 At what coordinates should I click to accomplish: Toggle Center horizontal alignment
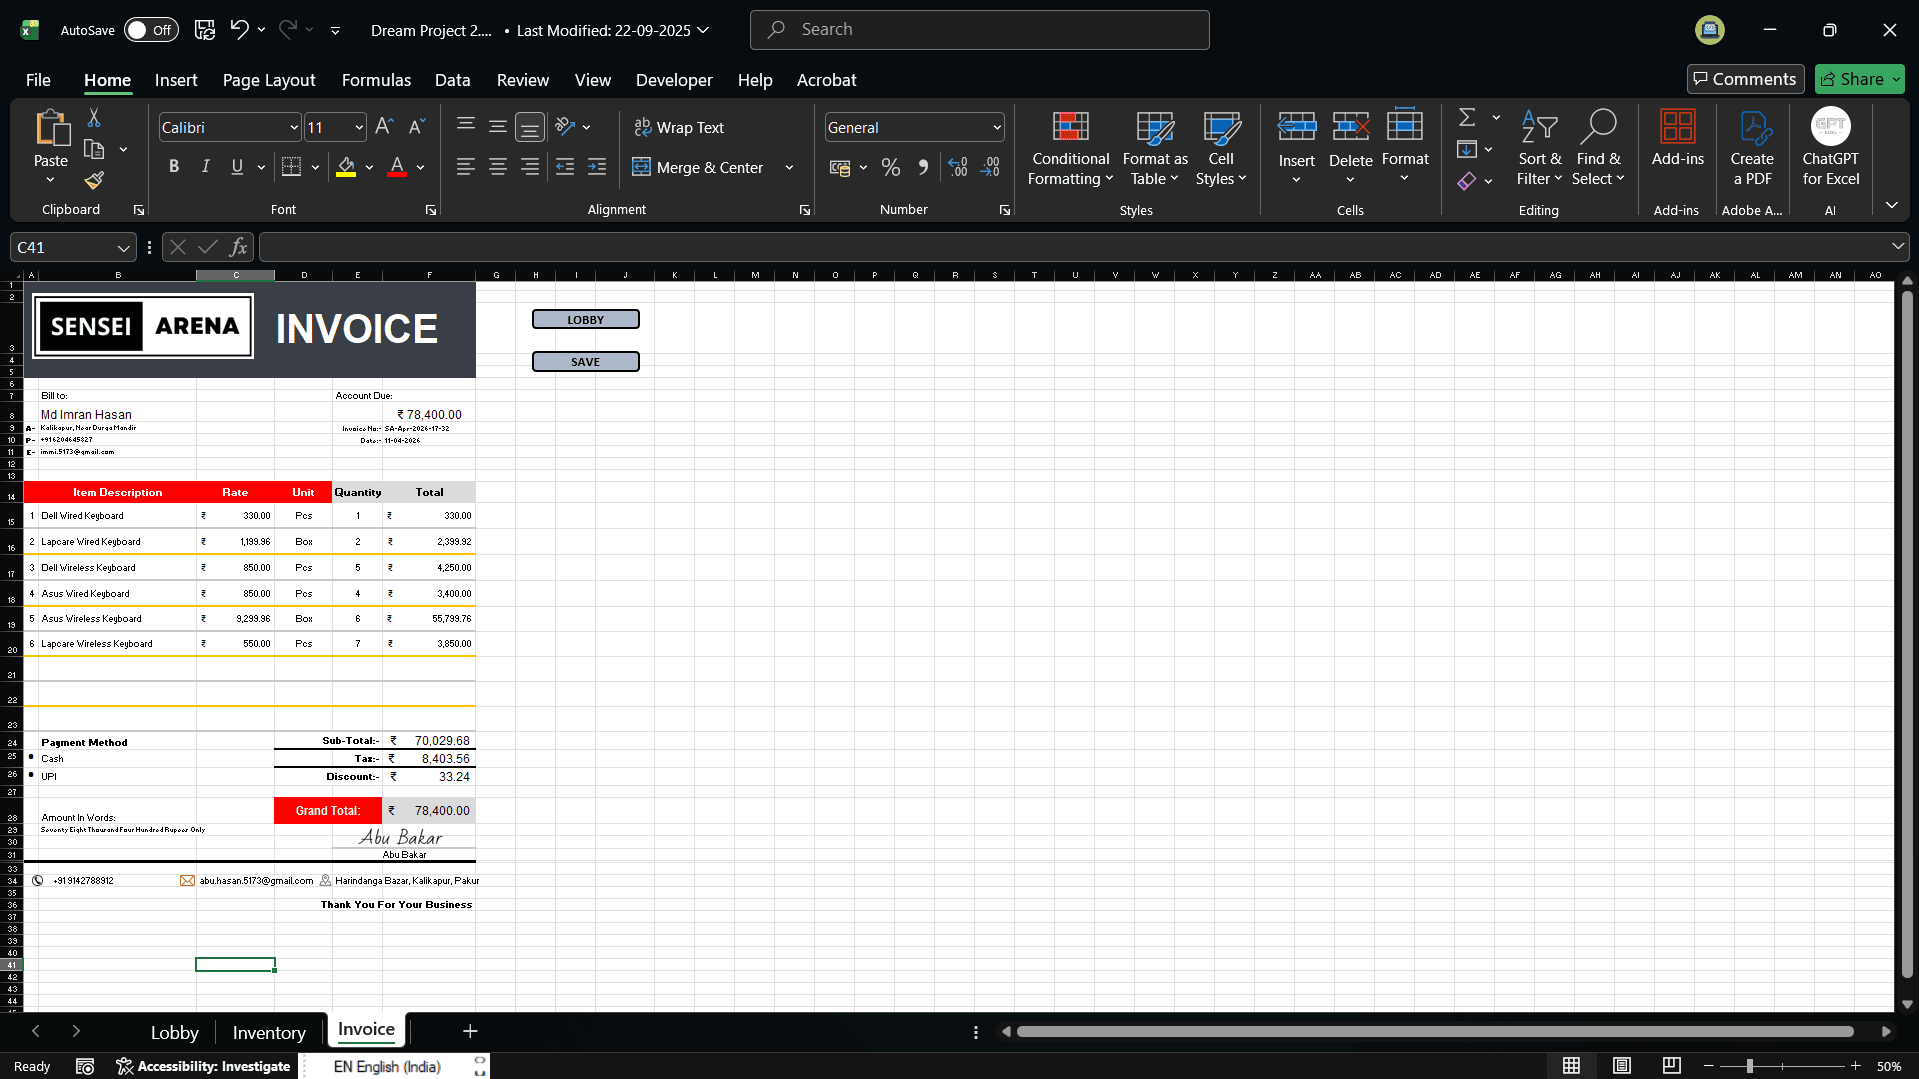pos(497,167)
